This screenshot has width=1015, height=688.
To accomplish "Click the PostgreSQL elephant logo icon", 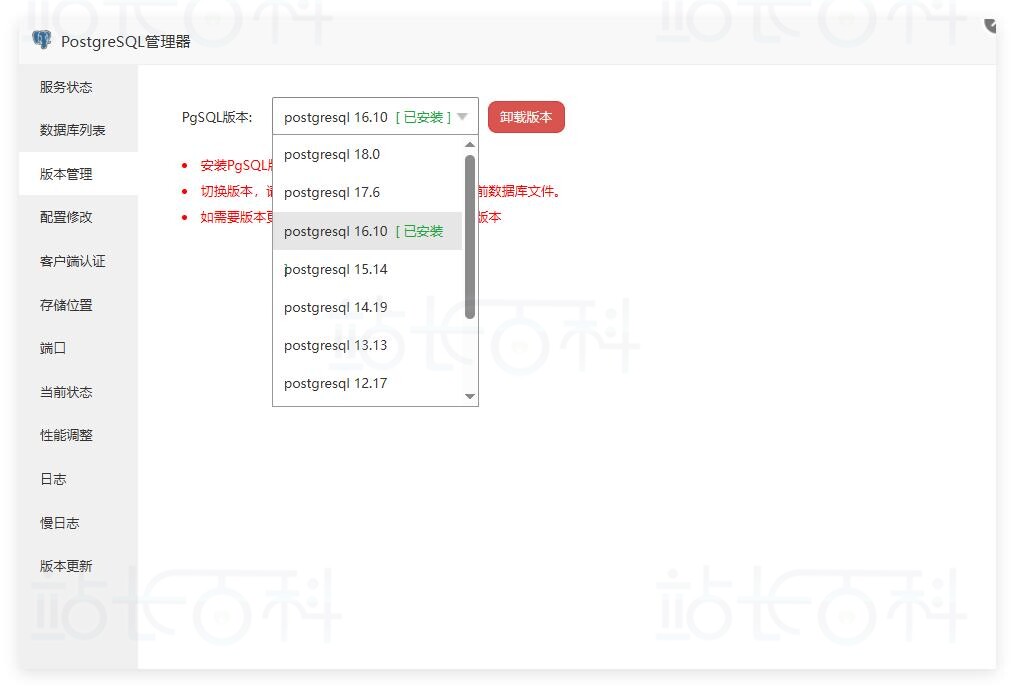I will [42, 40].
